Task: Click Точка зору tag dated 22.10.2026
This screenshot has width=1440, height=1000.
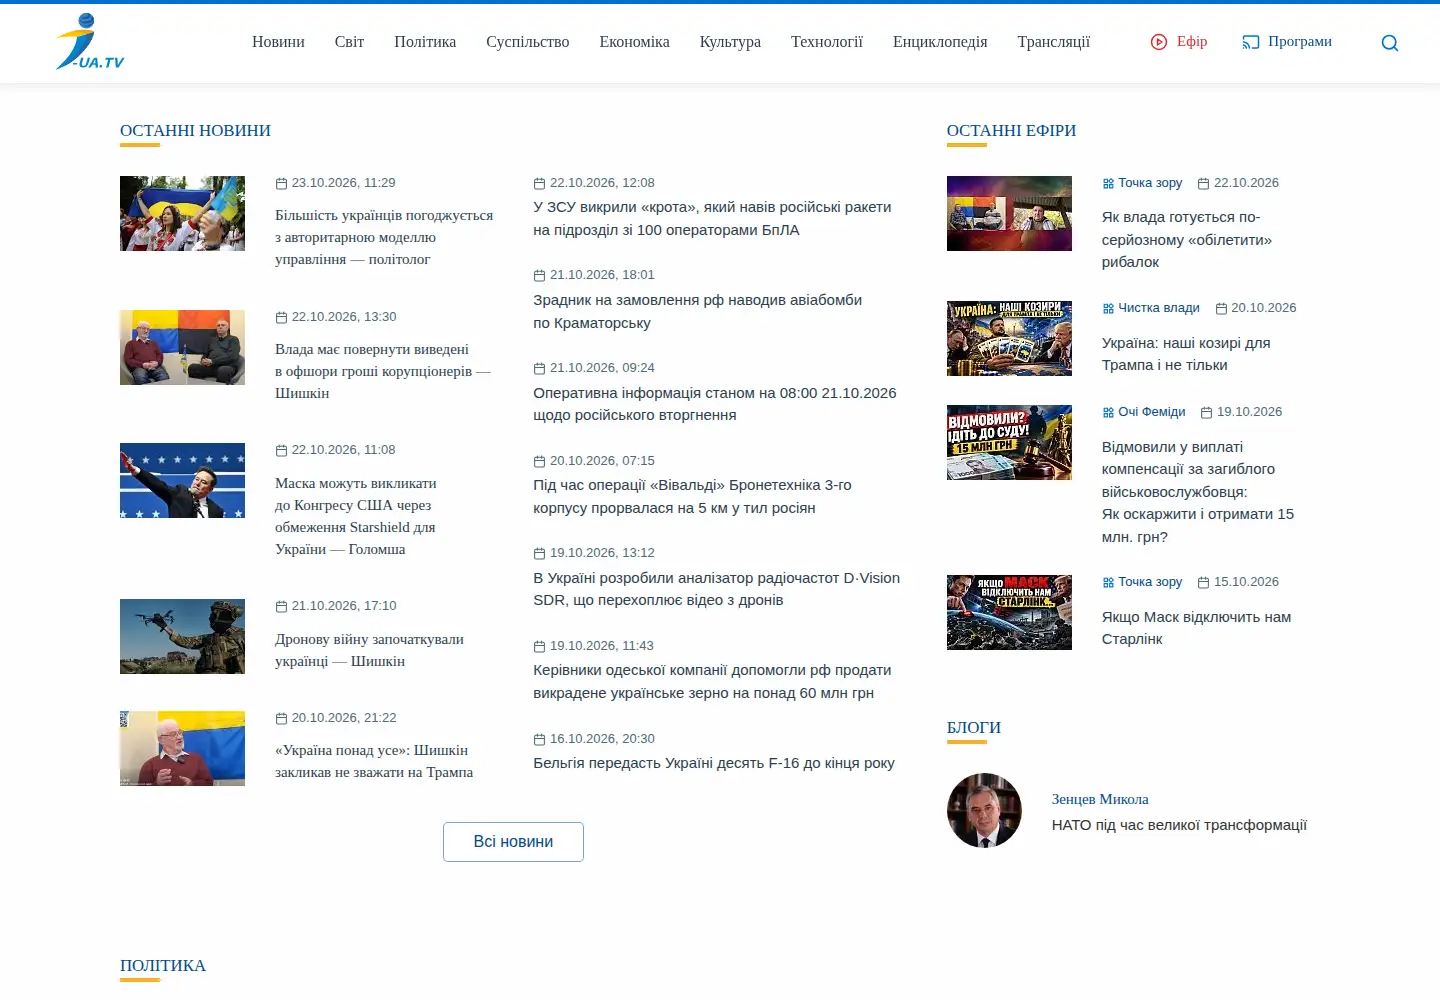Action: click(x=1150, y=183)
